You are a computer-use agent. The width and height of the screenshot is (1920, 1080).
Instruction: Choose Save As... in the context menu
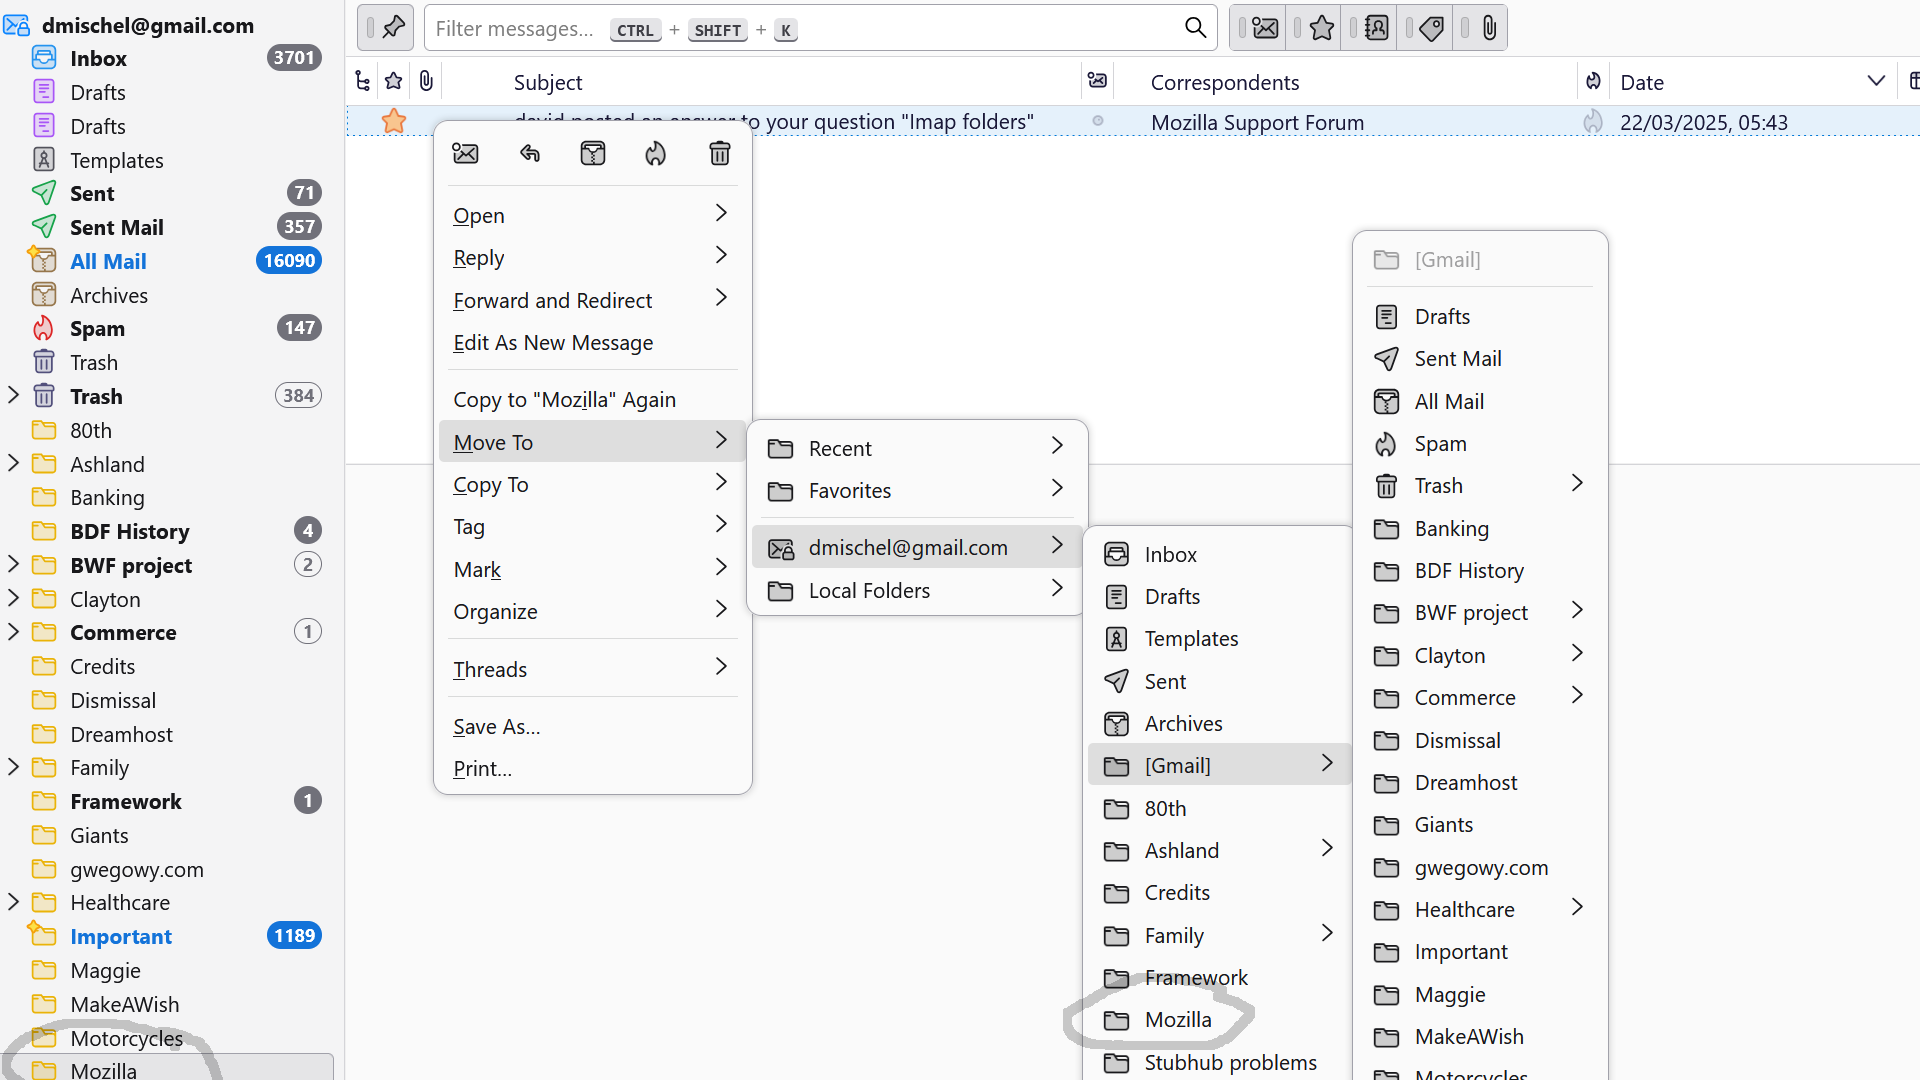(592, 726)
